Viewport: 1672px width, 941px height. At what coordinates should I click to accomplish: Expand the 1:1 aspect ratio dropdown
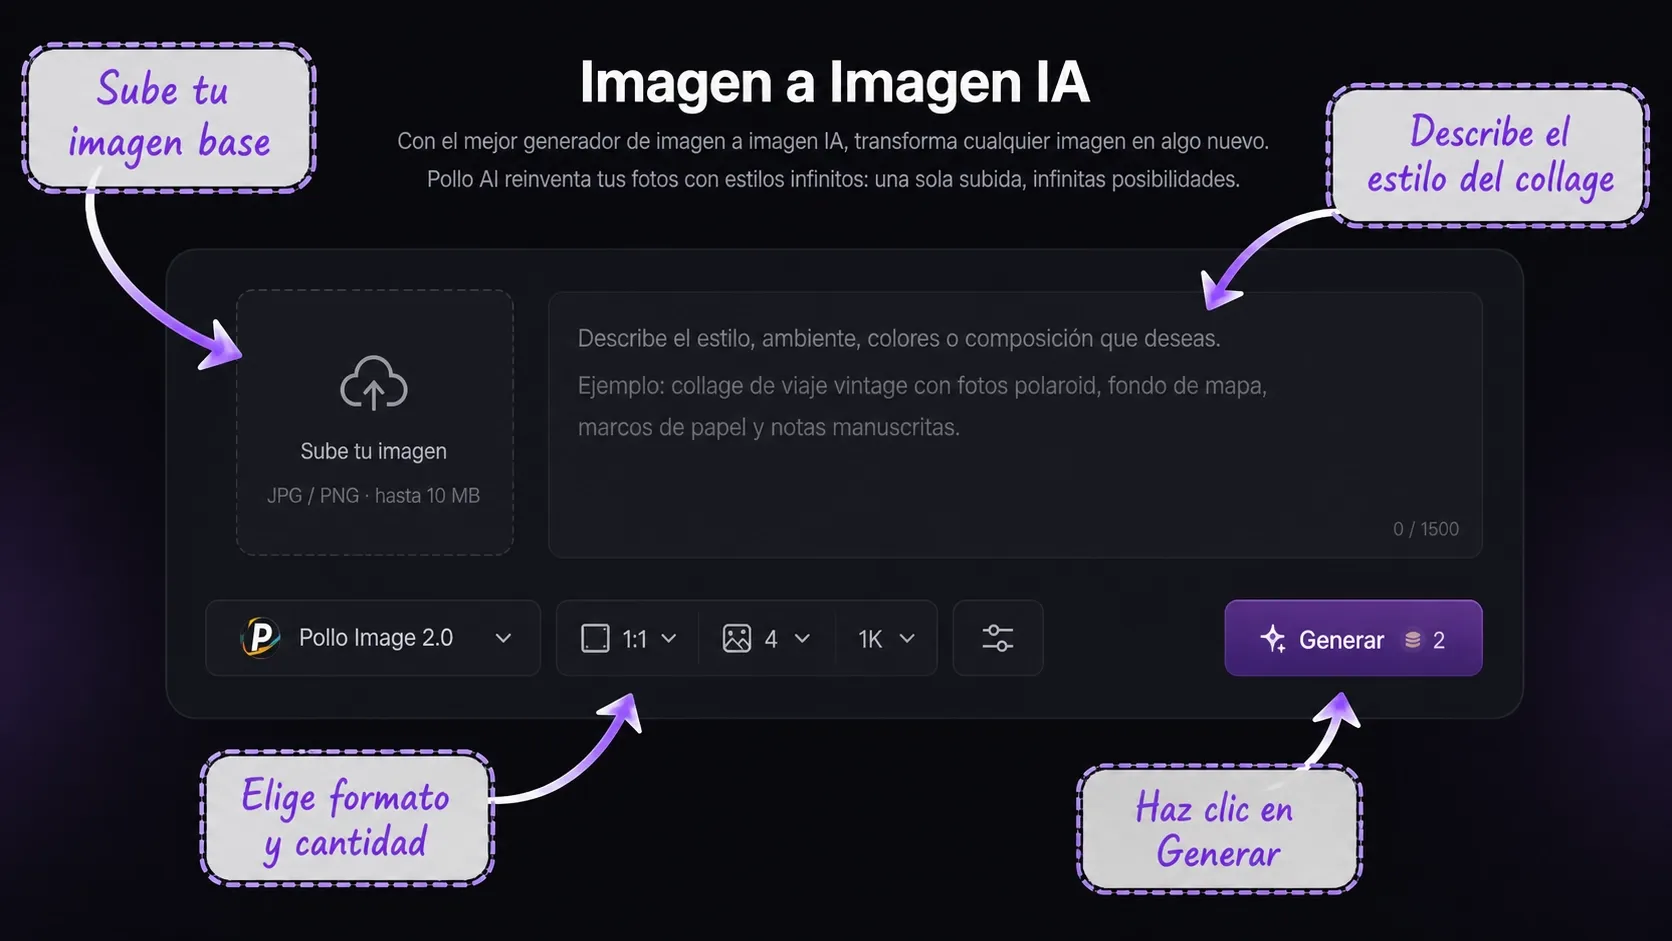(629, 638)
